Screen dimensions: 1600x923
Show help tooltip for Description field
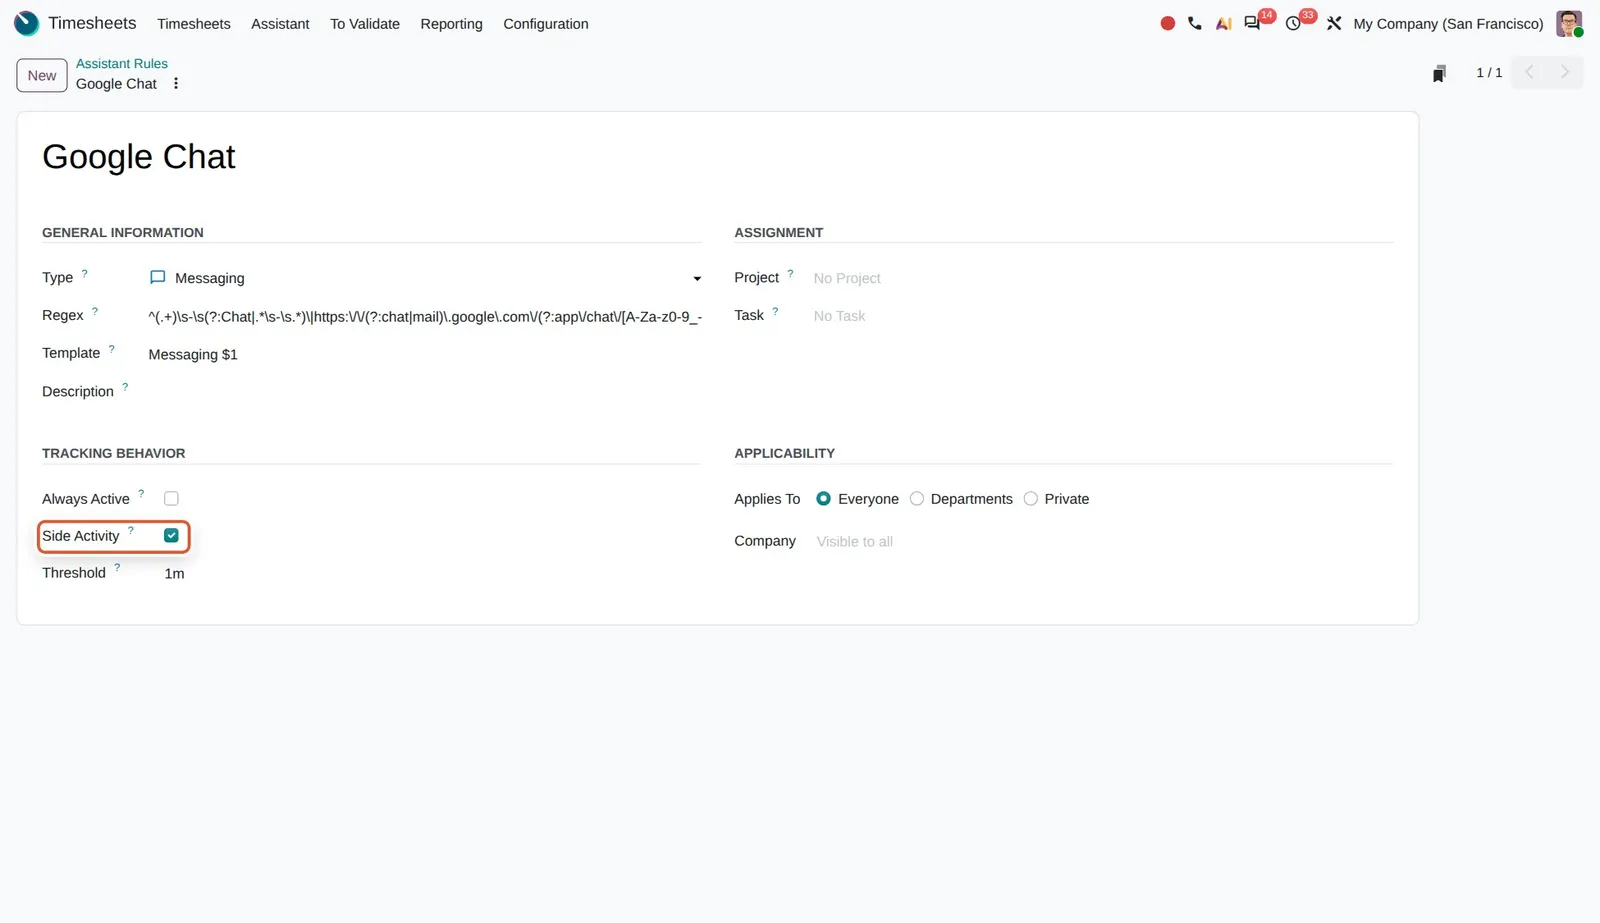click(x=125, y=387)
